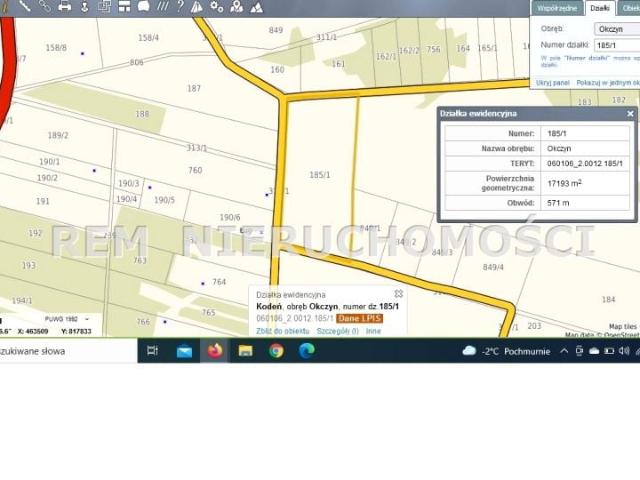This screenshot has height=480, width=640.
Task: Open the help question mark tool
Action: (179, 6)
